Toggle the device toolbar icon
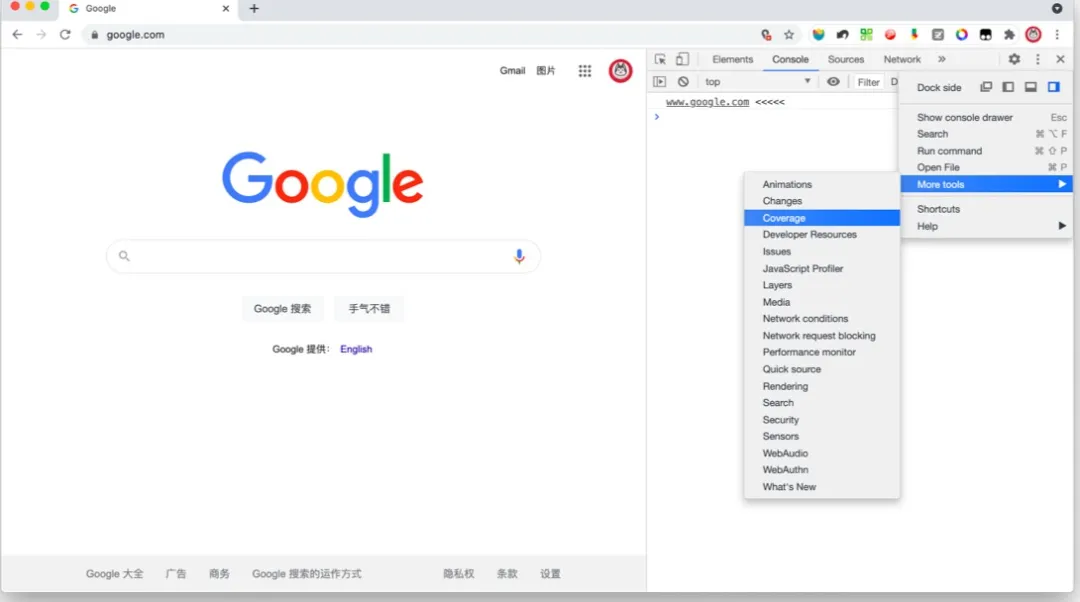Viewport: 1080px width, 602px height. (682, 59)
